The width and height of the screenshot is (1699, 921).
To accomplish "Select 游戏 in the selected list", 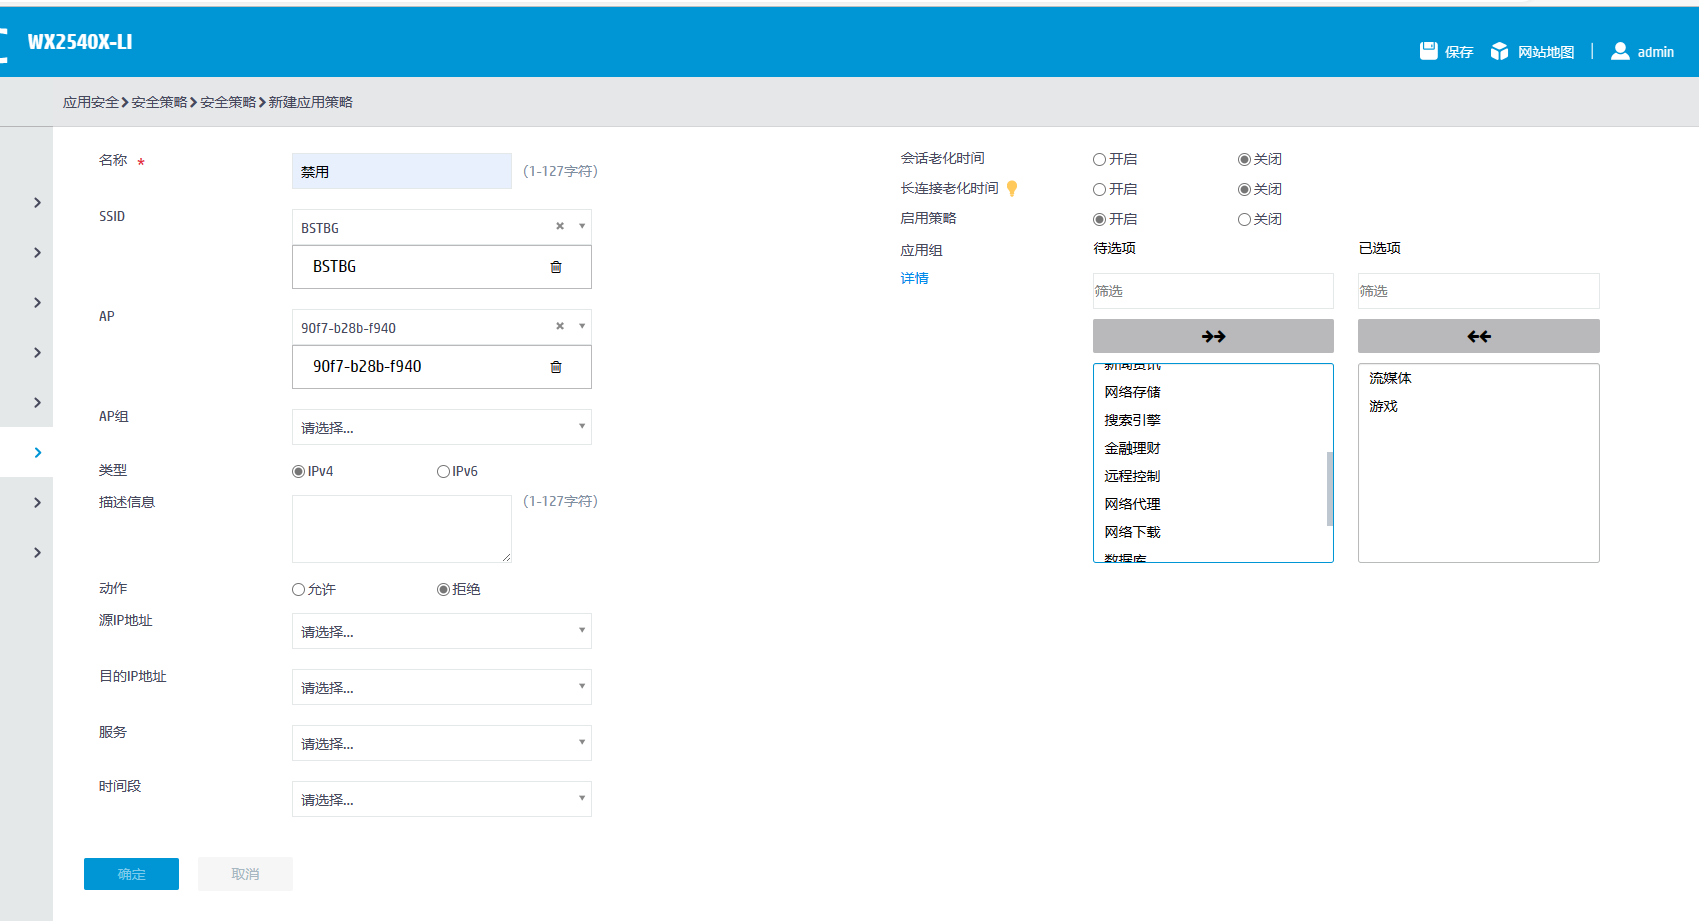I will coord(1384,406).
